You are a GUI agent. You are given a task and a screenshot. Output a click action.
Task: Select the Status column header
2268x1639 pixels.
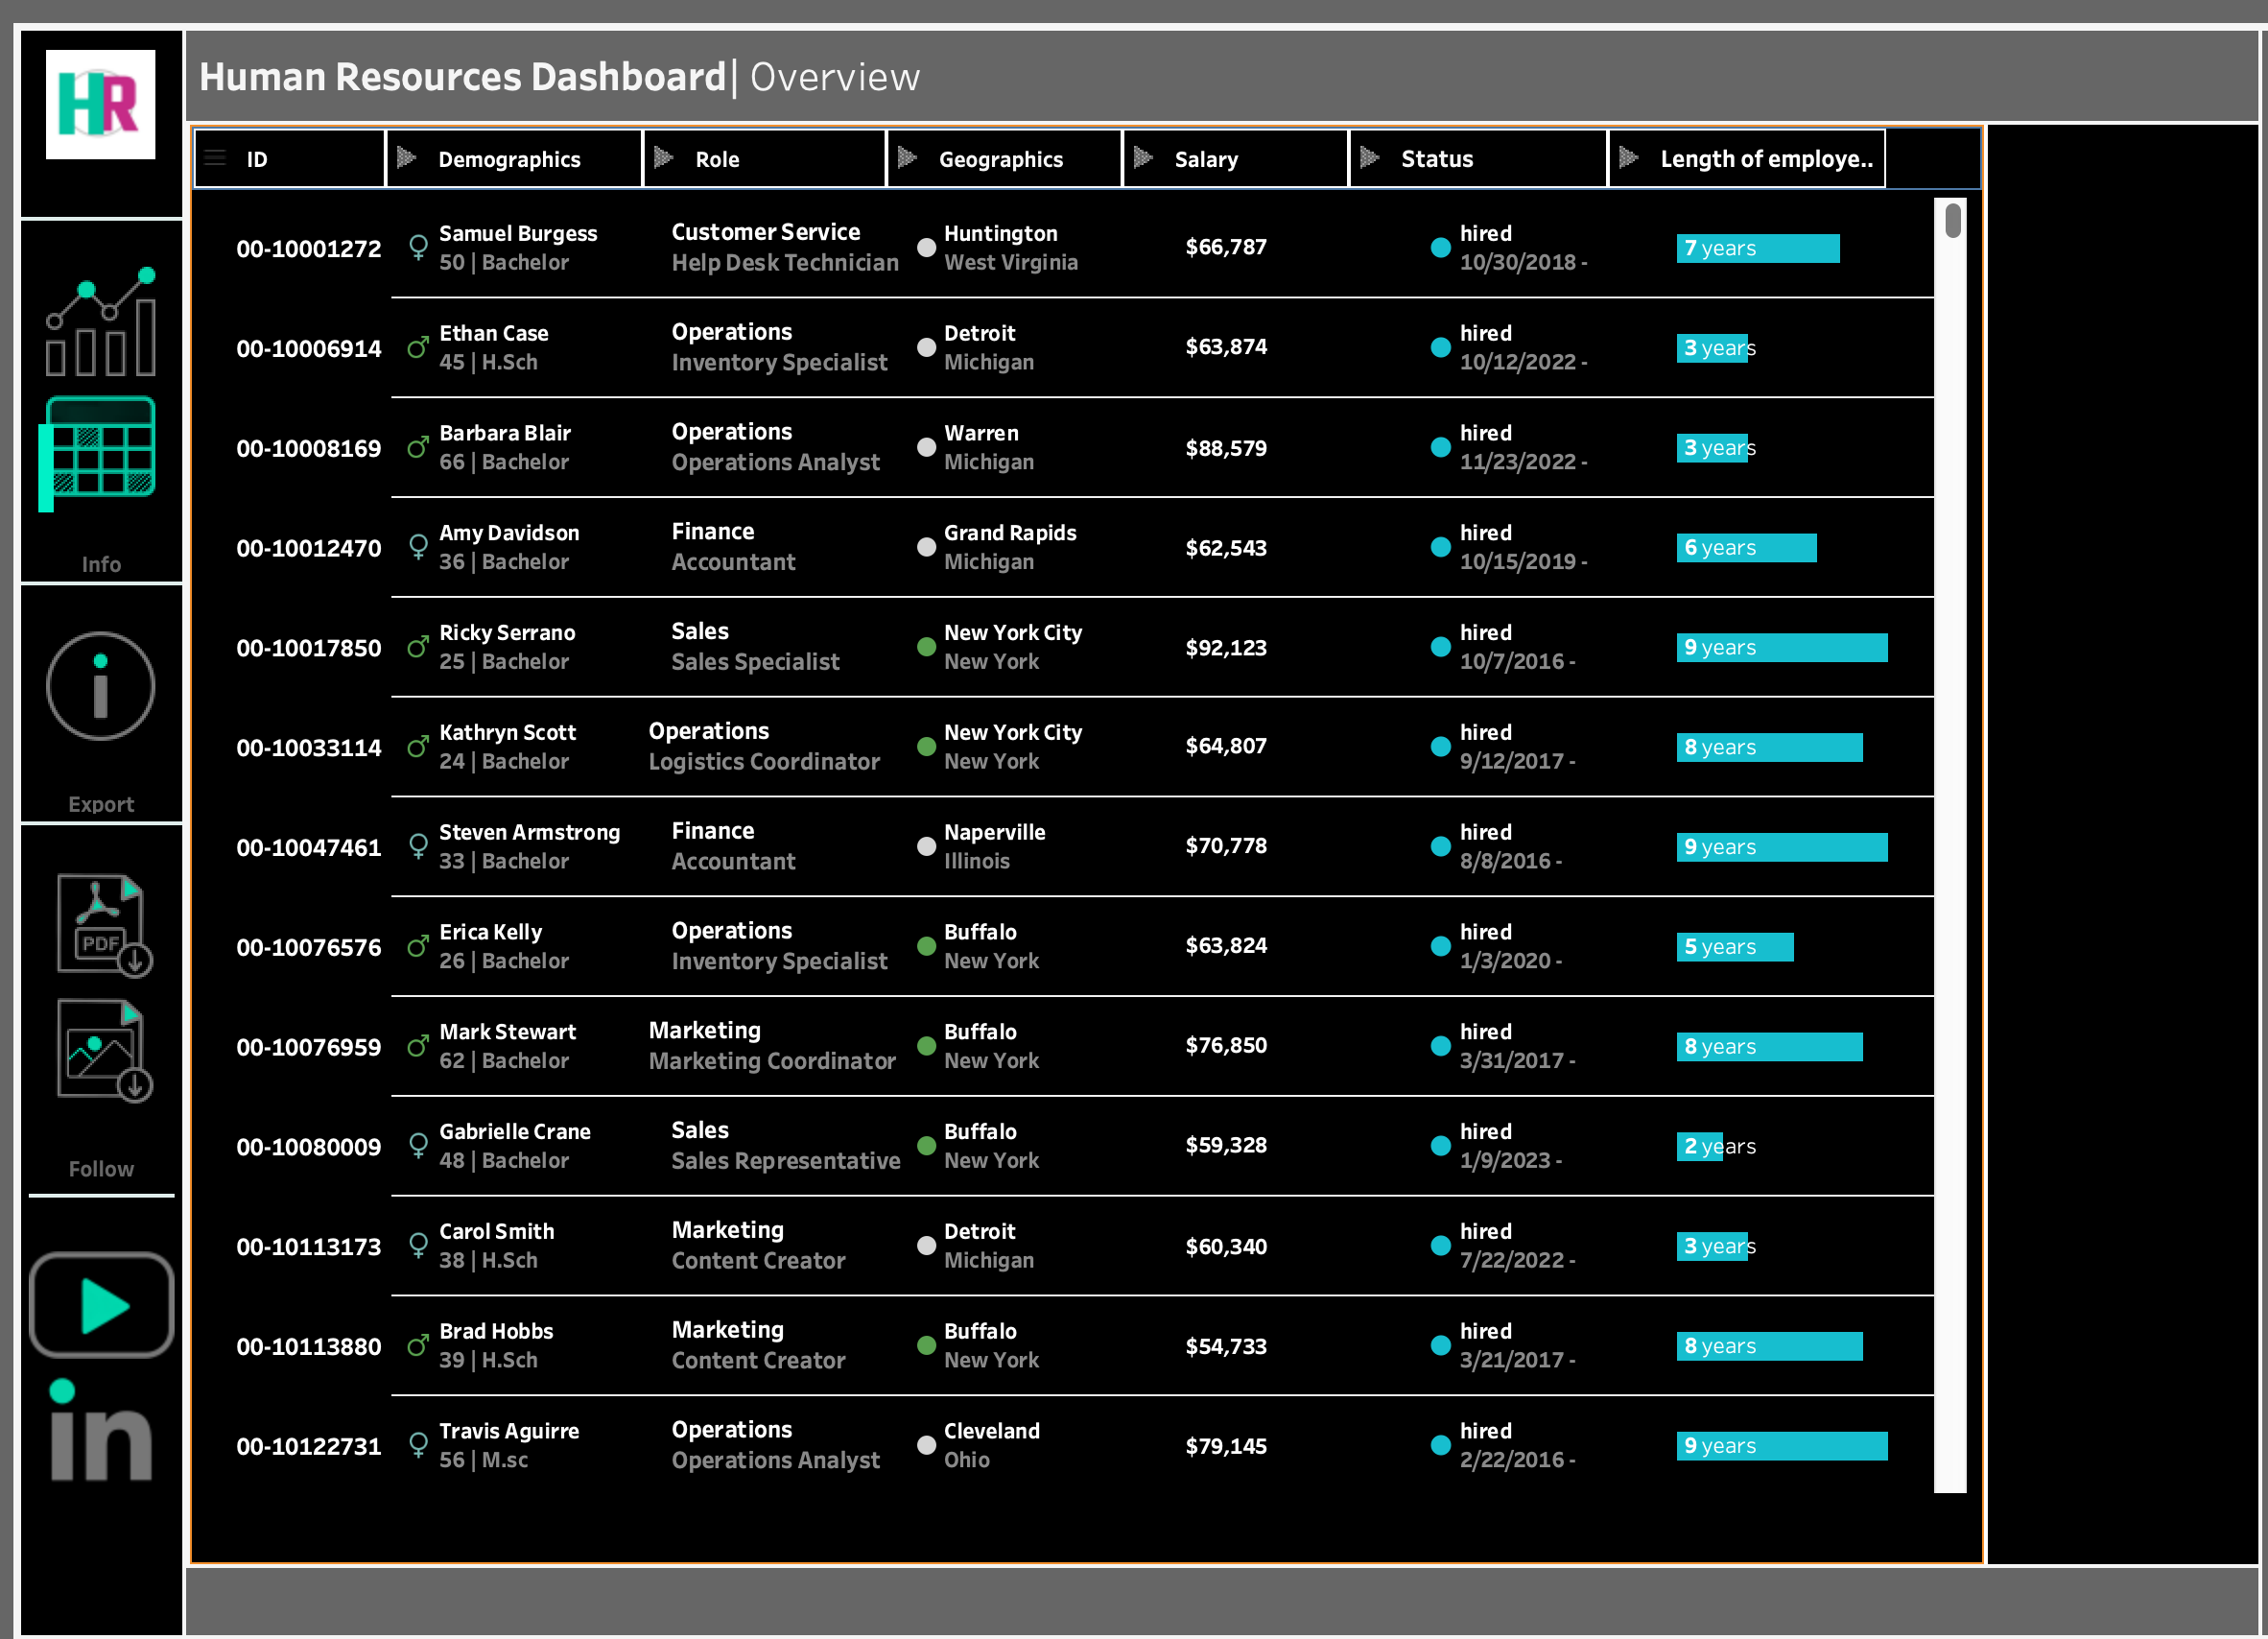(x=1436, y=158)
